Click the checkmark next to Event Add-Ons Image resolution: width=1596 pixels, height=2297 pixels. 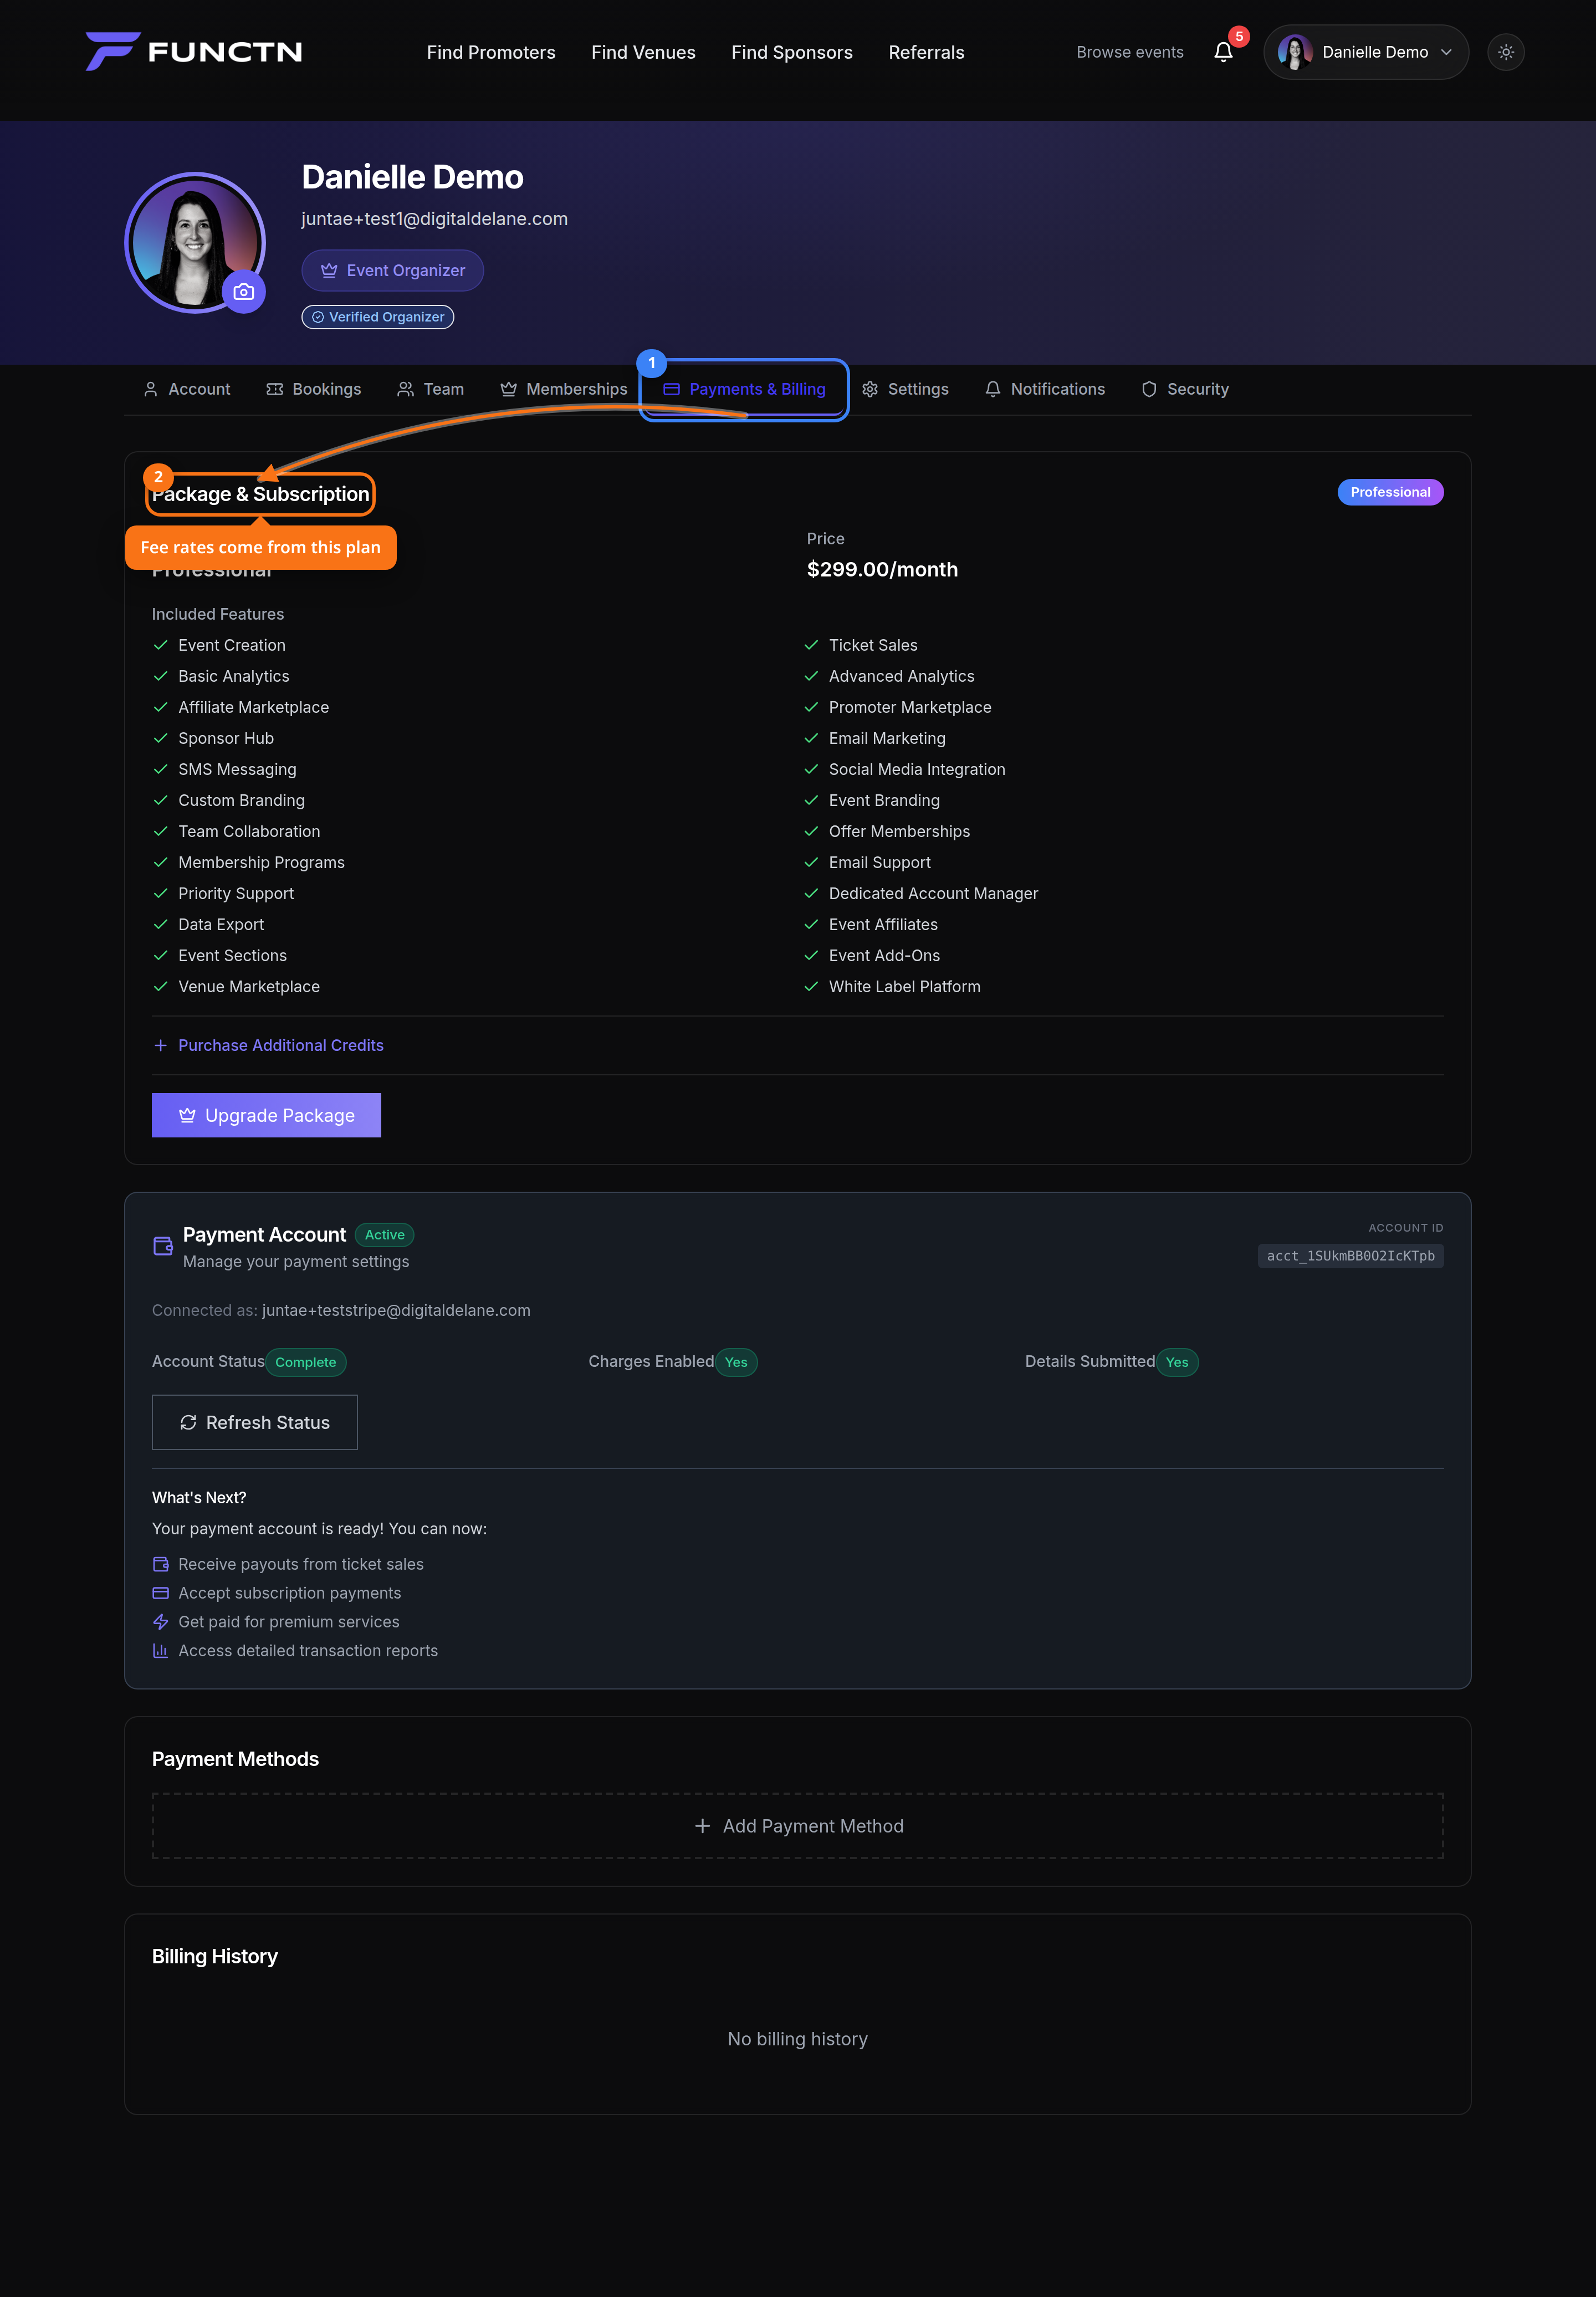pos(811,956)
